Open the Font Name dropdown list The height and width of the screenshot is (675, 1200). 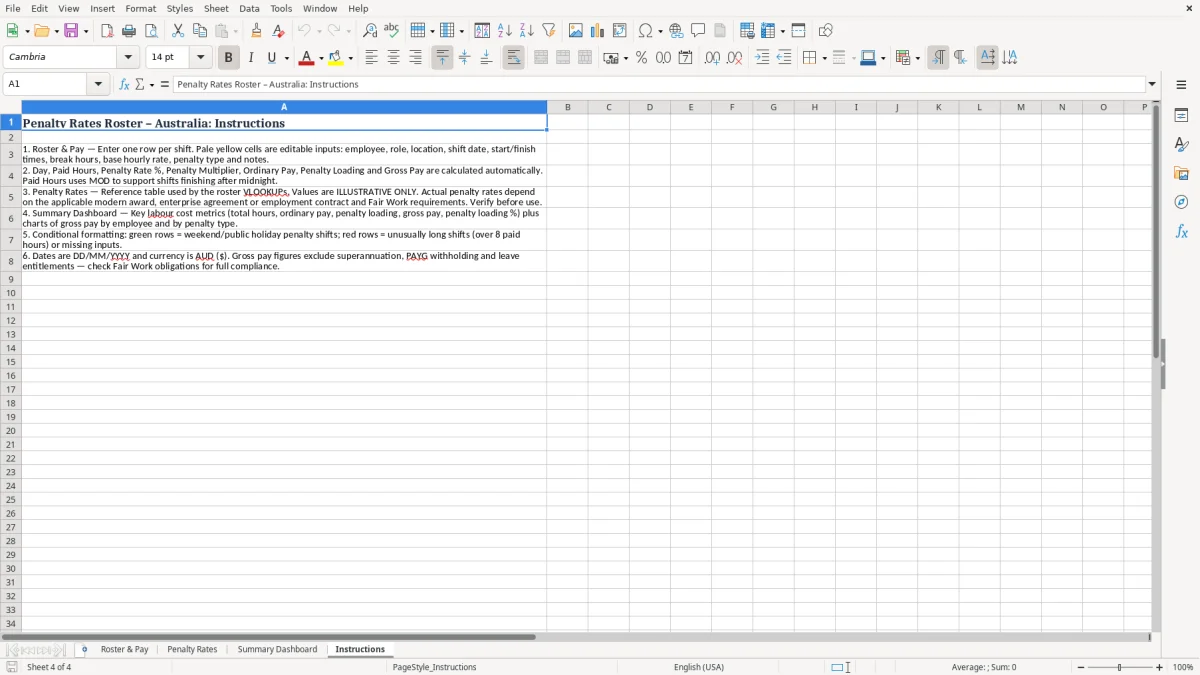[x=128, y=58]
